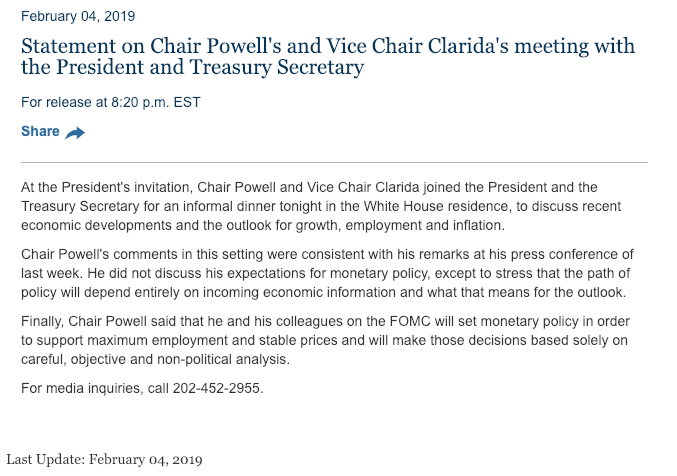Click the horizontal divider below Share
This screenshot has height=476, width=677.
(334, 161)
